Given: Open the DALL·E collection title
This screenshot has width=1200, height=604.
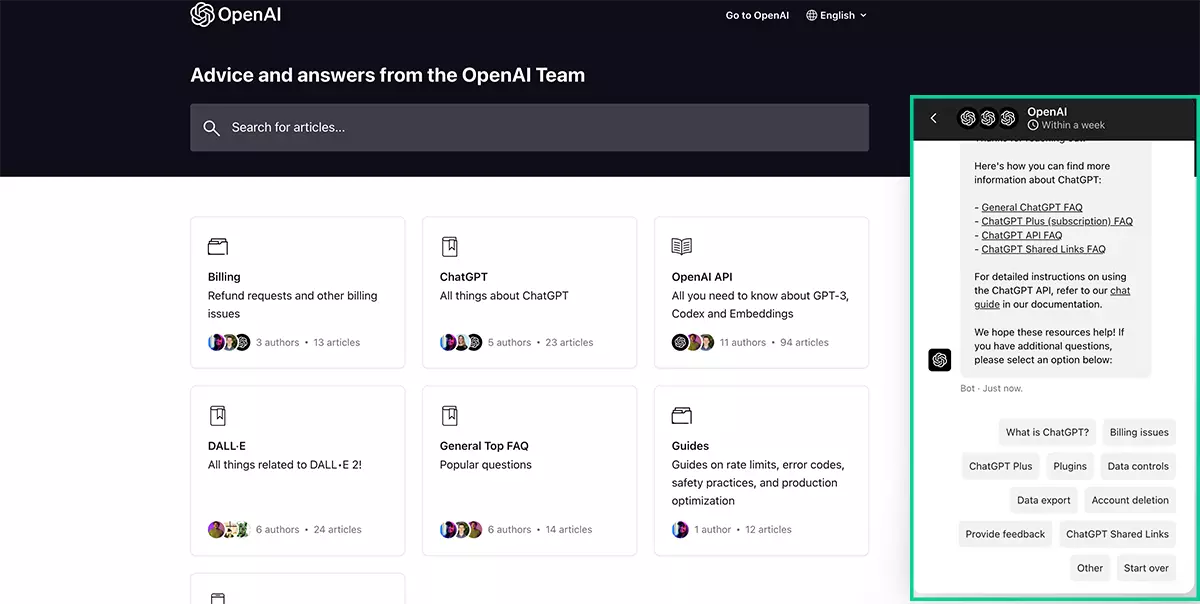Looking at the screenshot, I should pyautogui.click(x=229, y=446).
